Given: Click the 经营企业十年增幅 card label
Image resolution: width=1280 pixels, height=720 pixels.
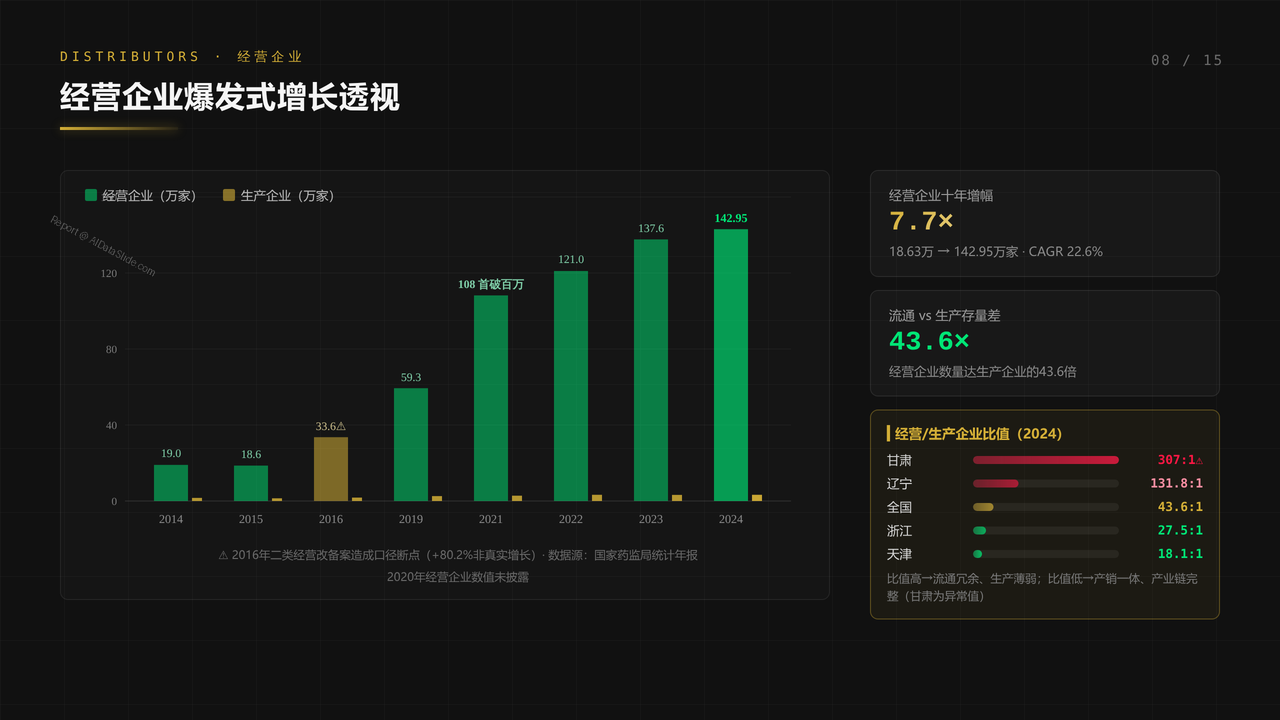Looking at the screenshot, I should (941, 196).
